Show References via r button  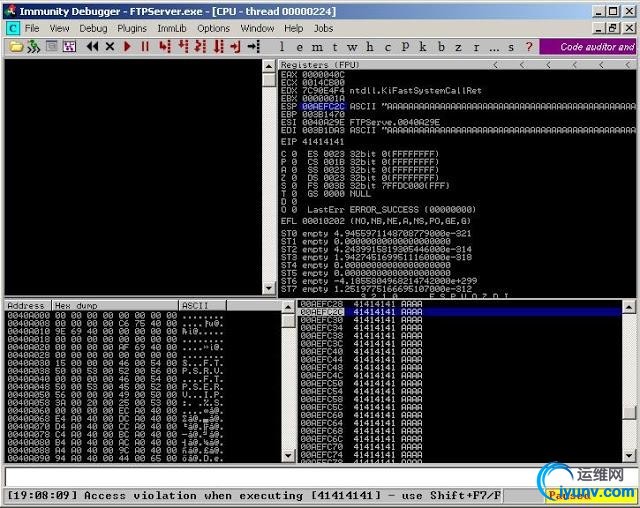coord(476,47)
